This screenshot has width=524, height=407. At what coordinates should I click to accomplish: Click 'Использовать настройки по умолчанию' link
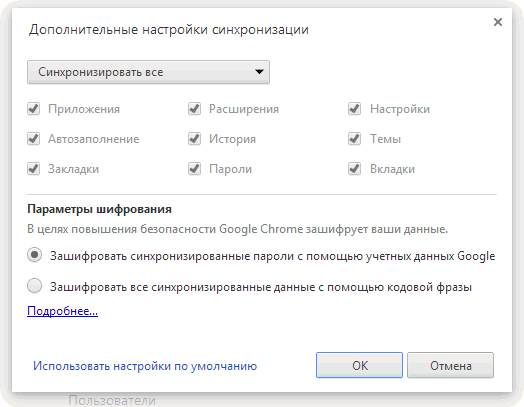(145, 366)
